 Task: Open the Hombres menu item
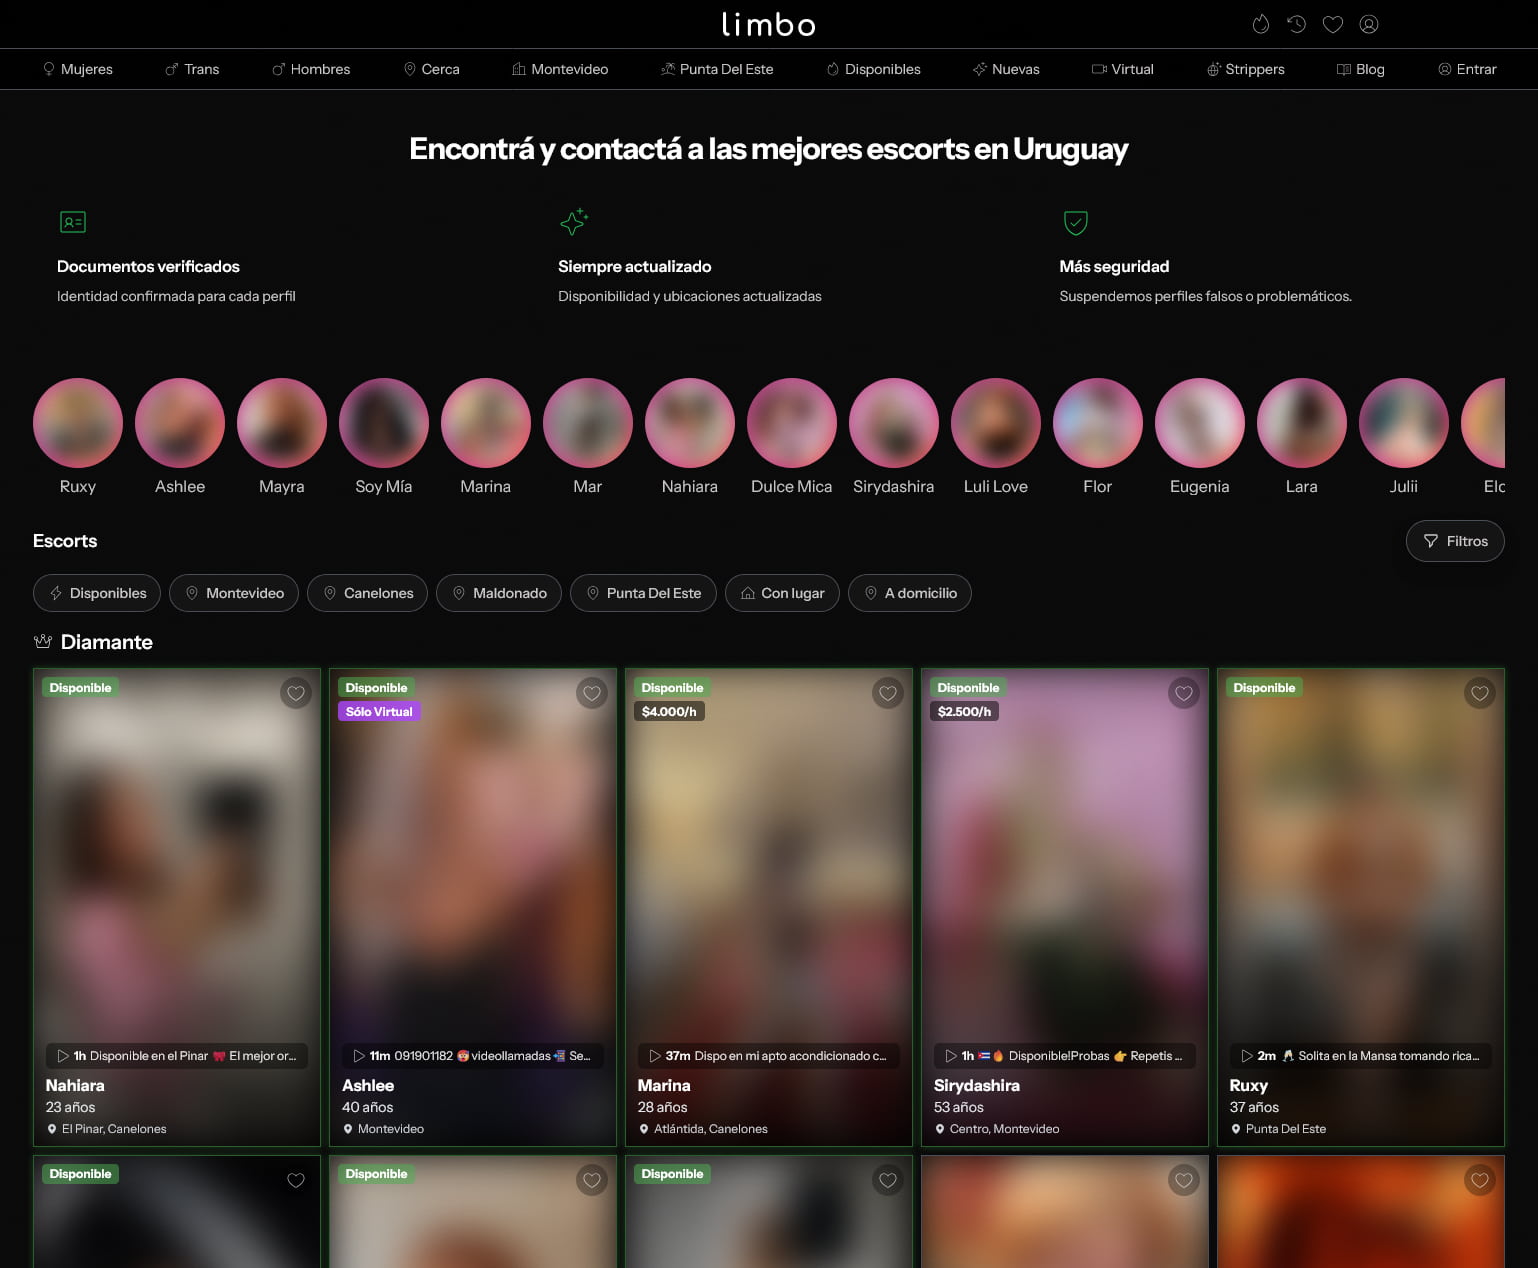point(311,69)
